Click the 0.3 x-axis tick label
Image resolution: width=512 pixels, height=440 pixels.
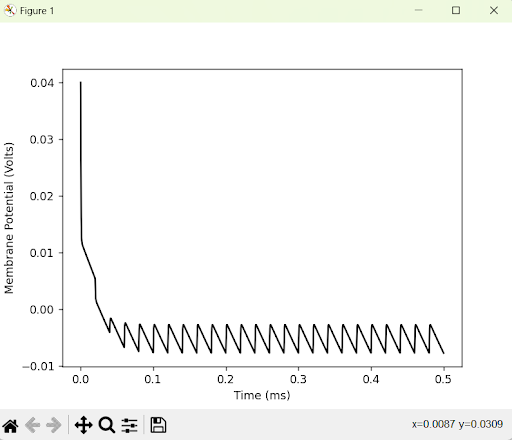[298, 379]
